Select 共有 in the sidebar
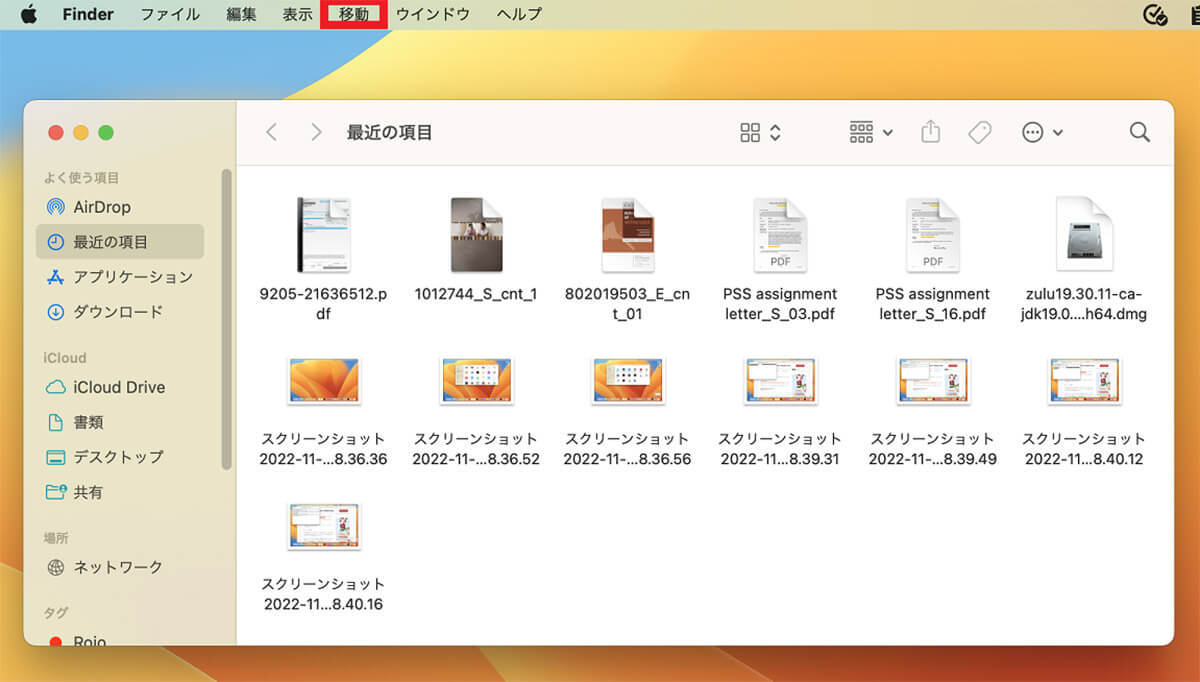1200x682 pixels. [x=119, y=492]
